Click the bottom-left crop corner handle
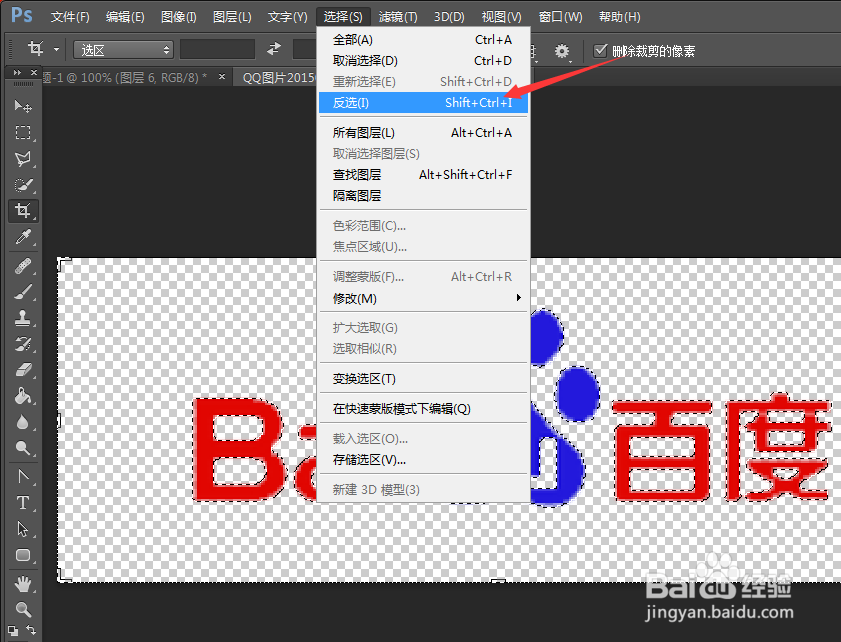 point(63,577)
